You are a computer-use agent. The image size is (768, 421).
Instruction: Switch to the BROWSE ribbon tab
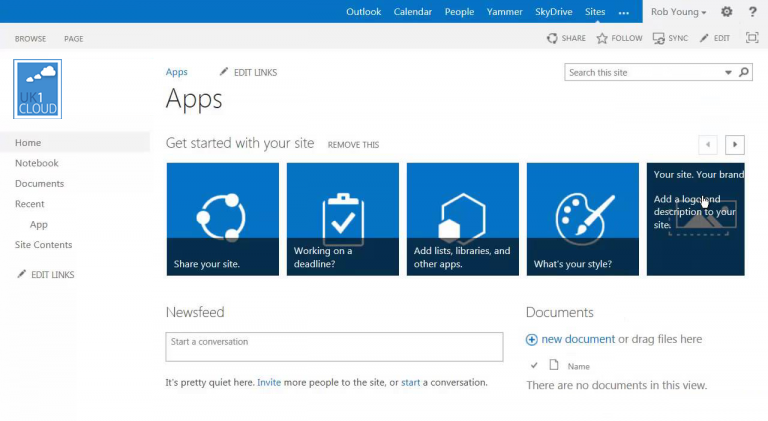pyautogui.click(x=30, y=39)
